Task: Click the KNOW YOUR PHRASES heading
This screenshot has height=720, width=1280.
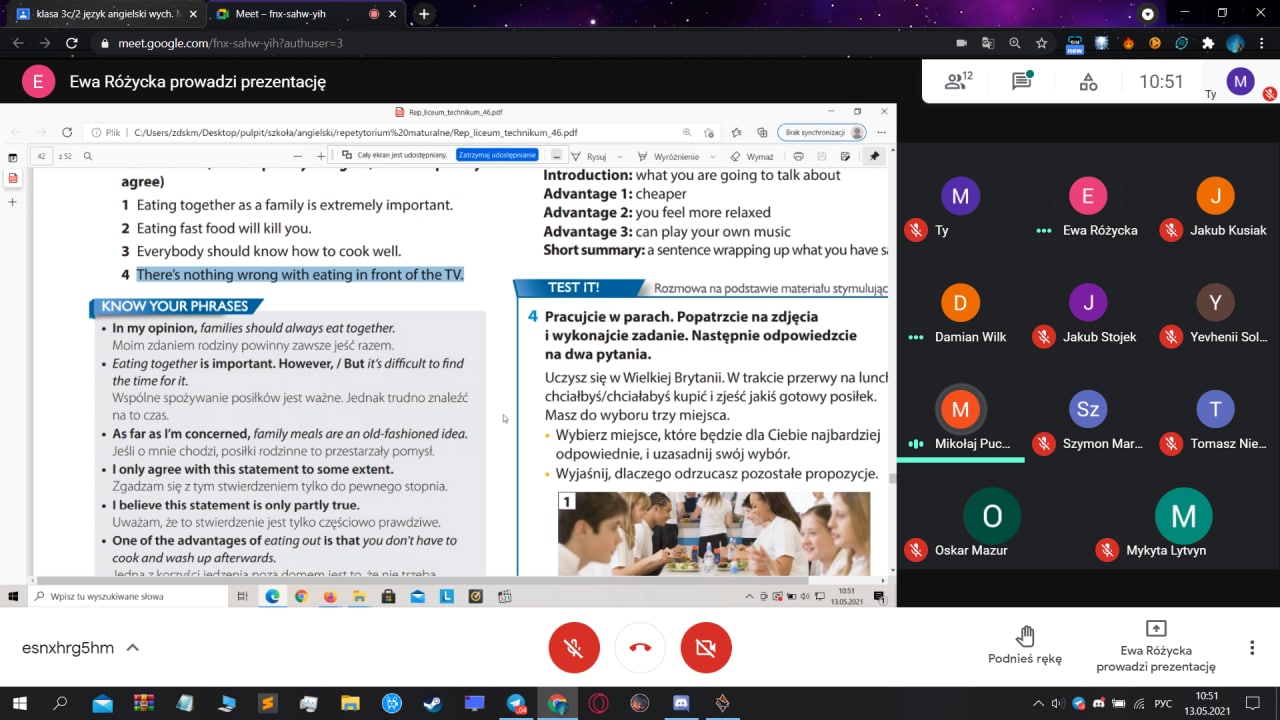Action: pos(176,306)
